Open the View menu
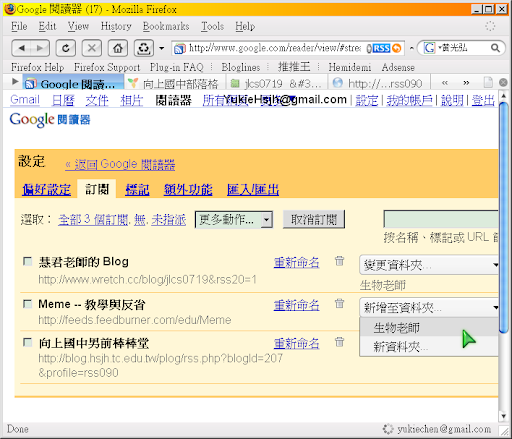The height and width of the screenshot is (439, 512). [x=78, y=26]
